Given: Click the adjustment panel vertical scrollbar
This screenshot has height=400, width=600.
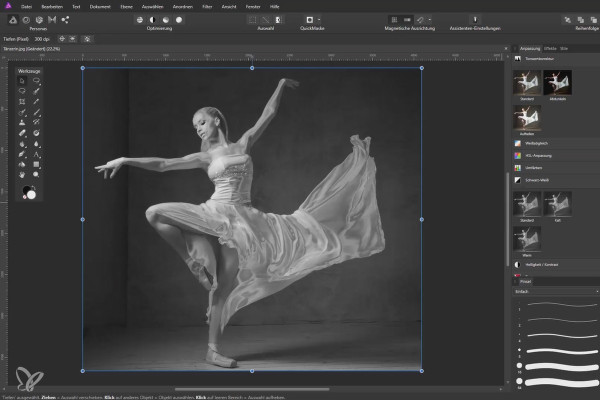Looking at the screenshot, I should point(508,218).
